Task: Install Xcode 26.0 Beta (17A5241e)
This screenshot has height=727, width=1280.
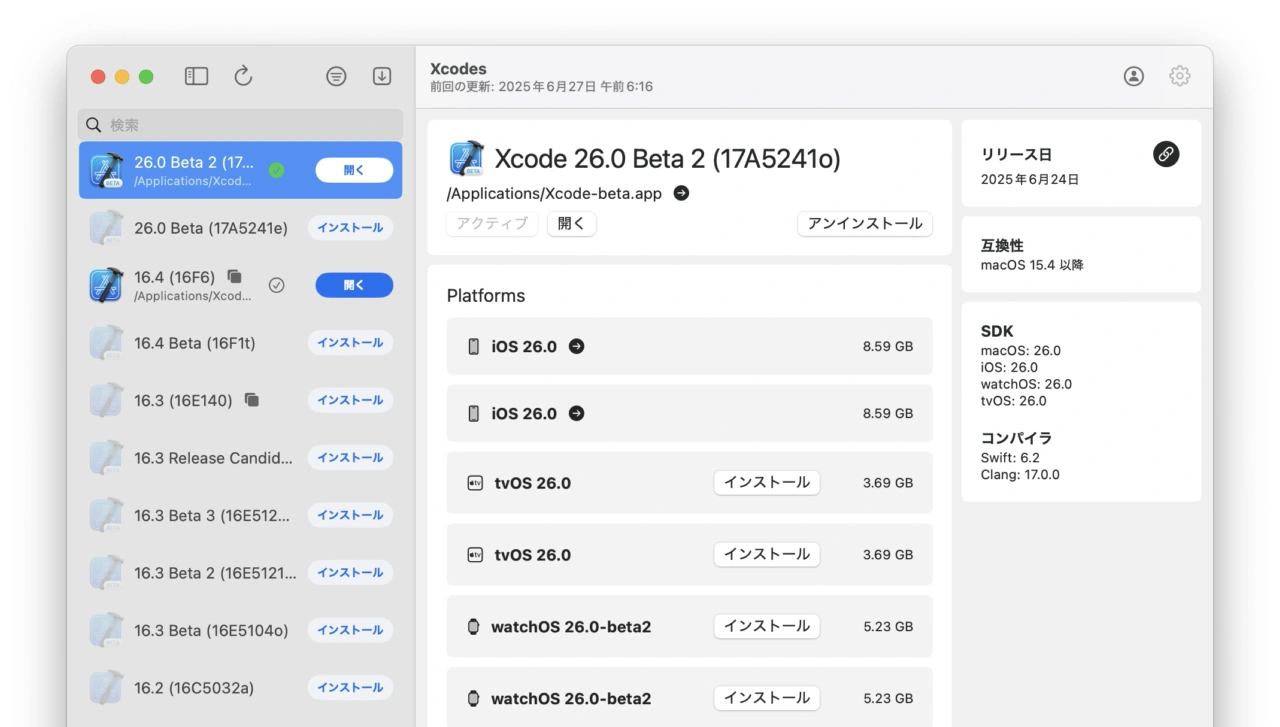Action: [350, 228]
